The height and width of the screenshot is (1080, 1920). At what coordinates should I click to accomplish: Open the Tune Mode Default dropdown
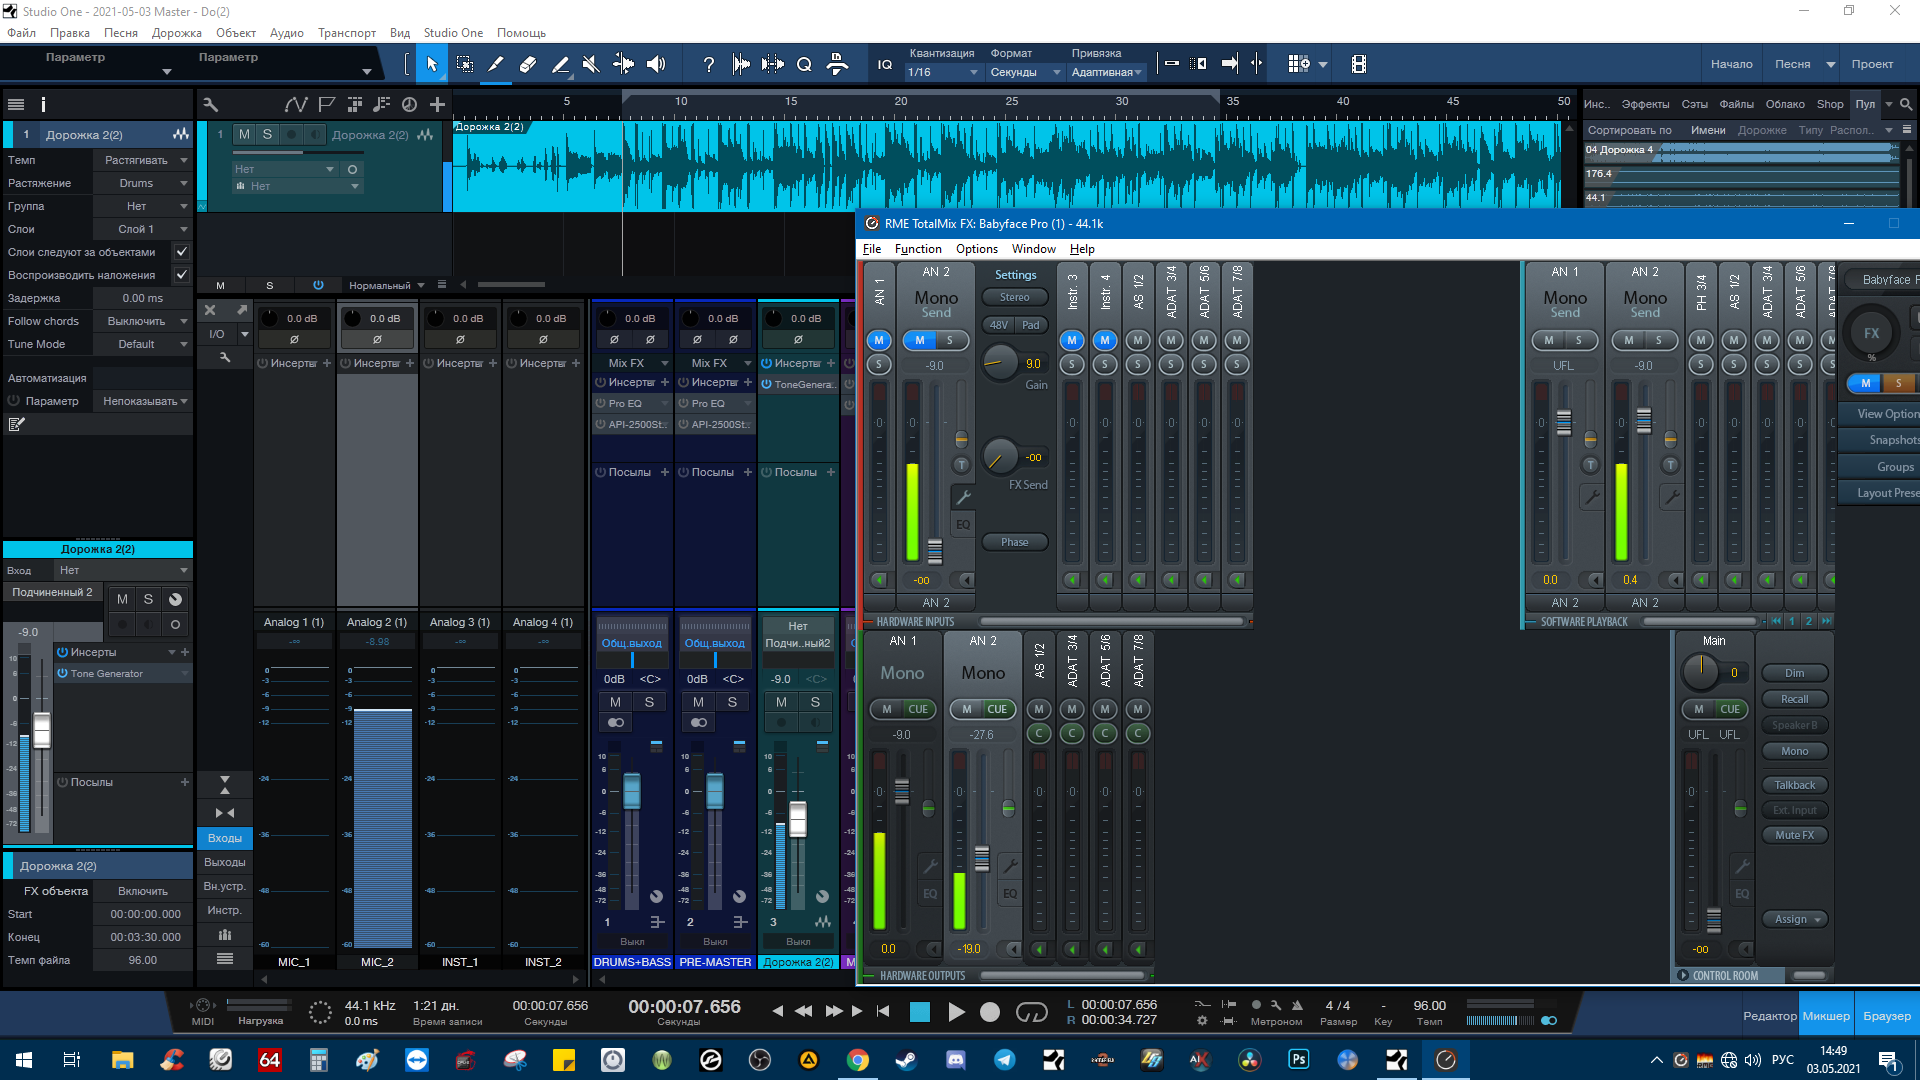[143, 344]
